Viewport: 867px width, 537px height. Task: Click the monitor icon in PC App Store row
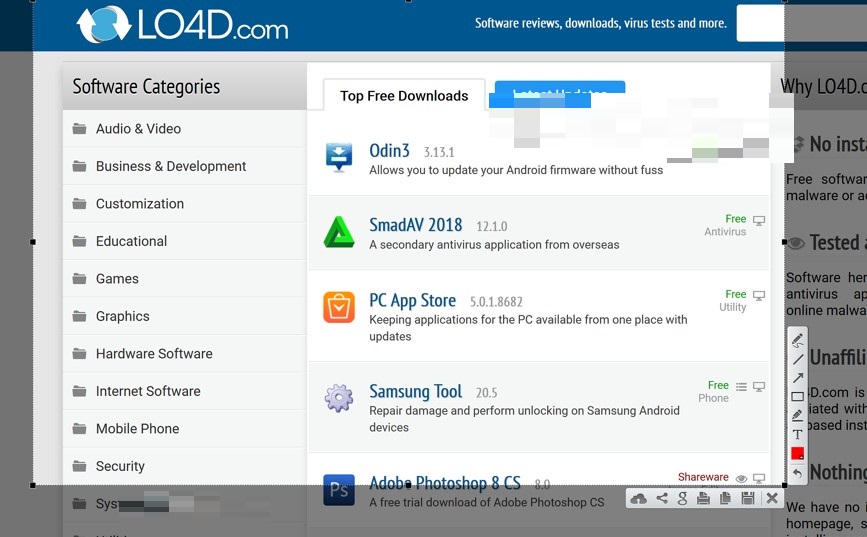(x=759, y=296)
